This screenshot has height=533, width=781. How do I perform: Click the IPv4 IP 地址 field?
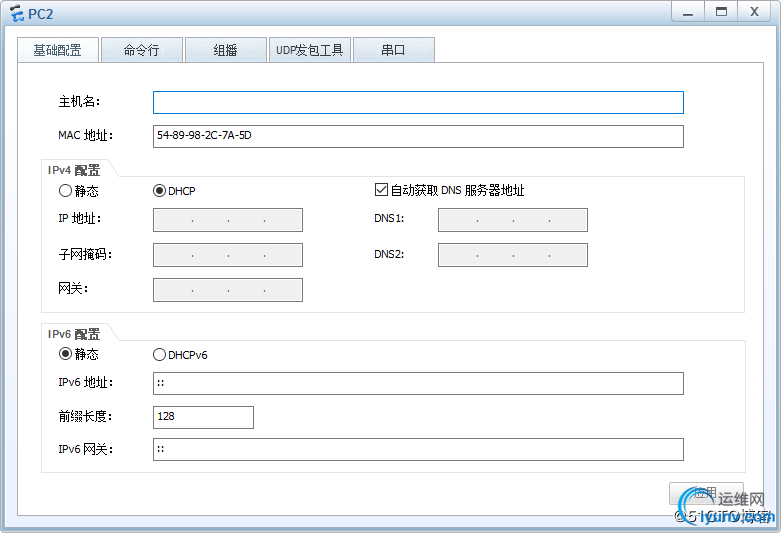pos(228,220)
